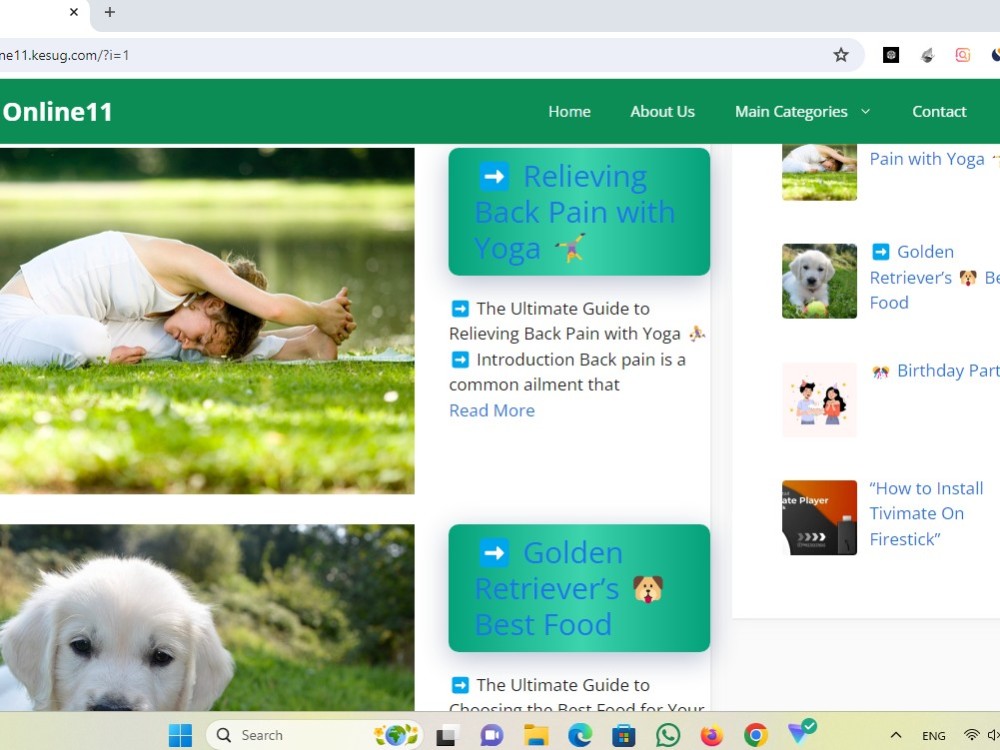This screenshot has width=1000, height=750.
Task: Open the purple video chat app in taskbar
Action: (x=491, y=735)
